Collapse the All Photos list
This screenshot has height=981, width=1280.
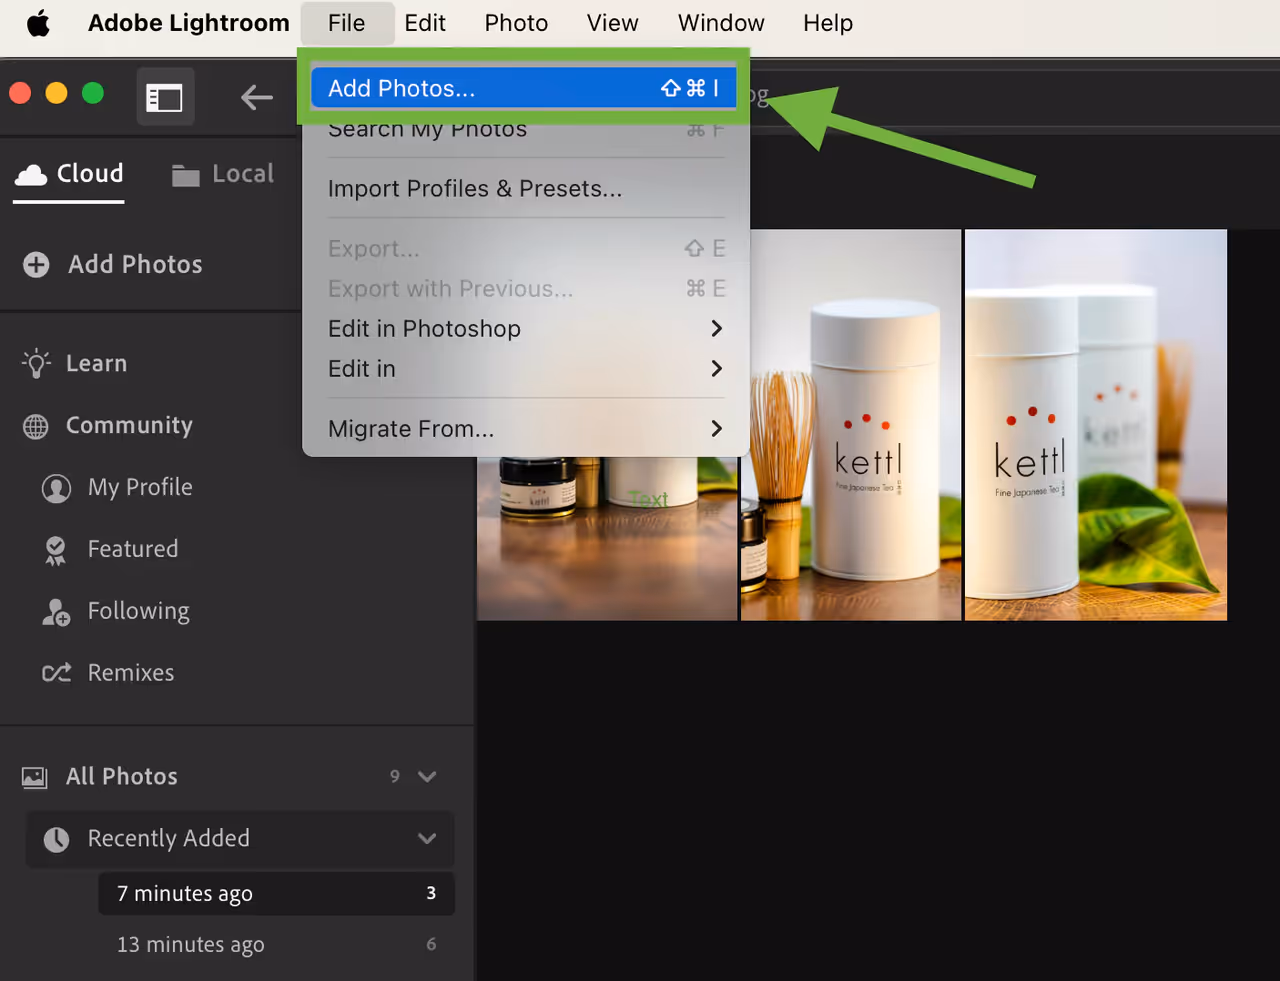(427, 776)
